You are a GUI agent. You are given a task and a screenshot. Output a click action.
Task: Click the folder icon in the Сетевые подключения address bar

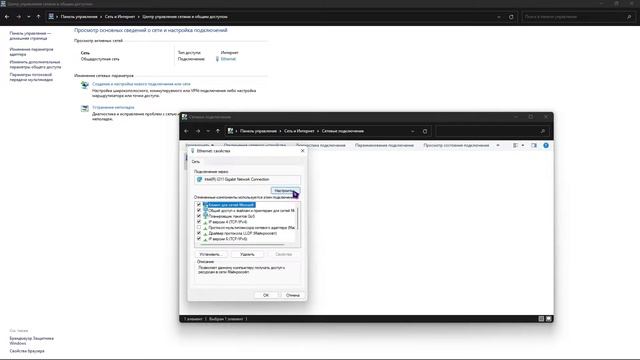[231, 131]
